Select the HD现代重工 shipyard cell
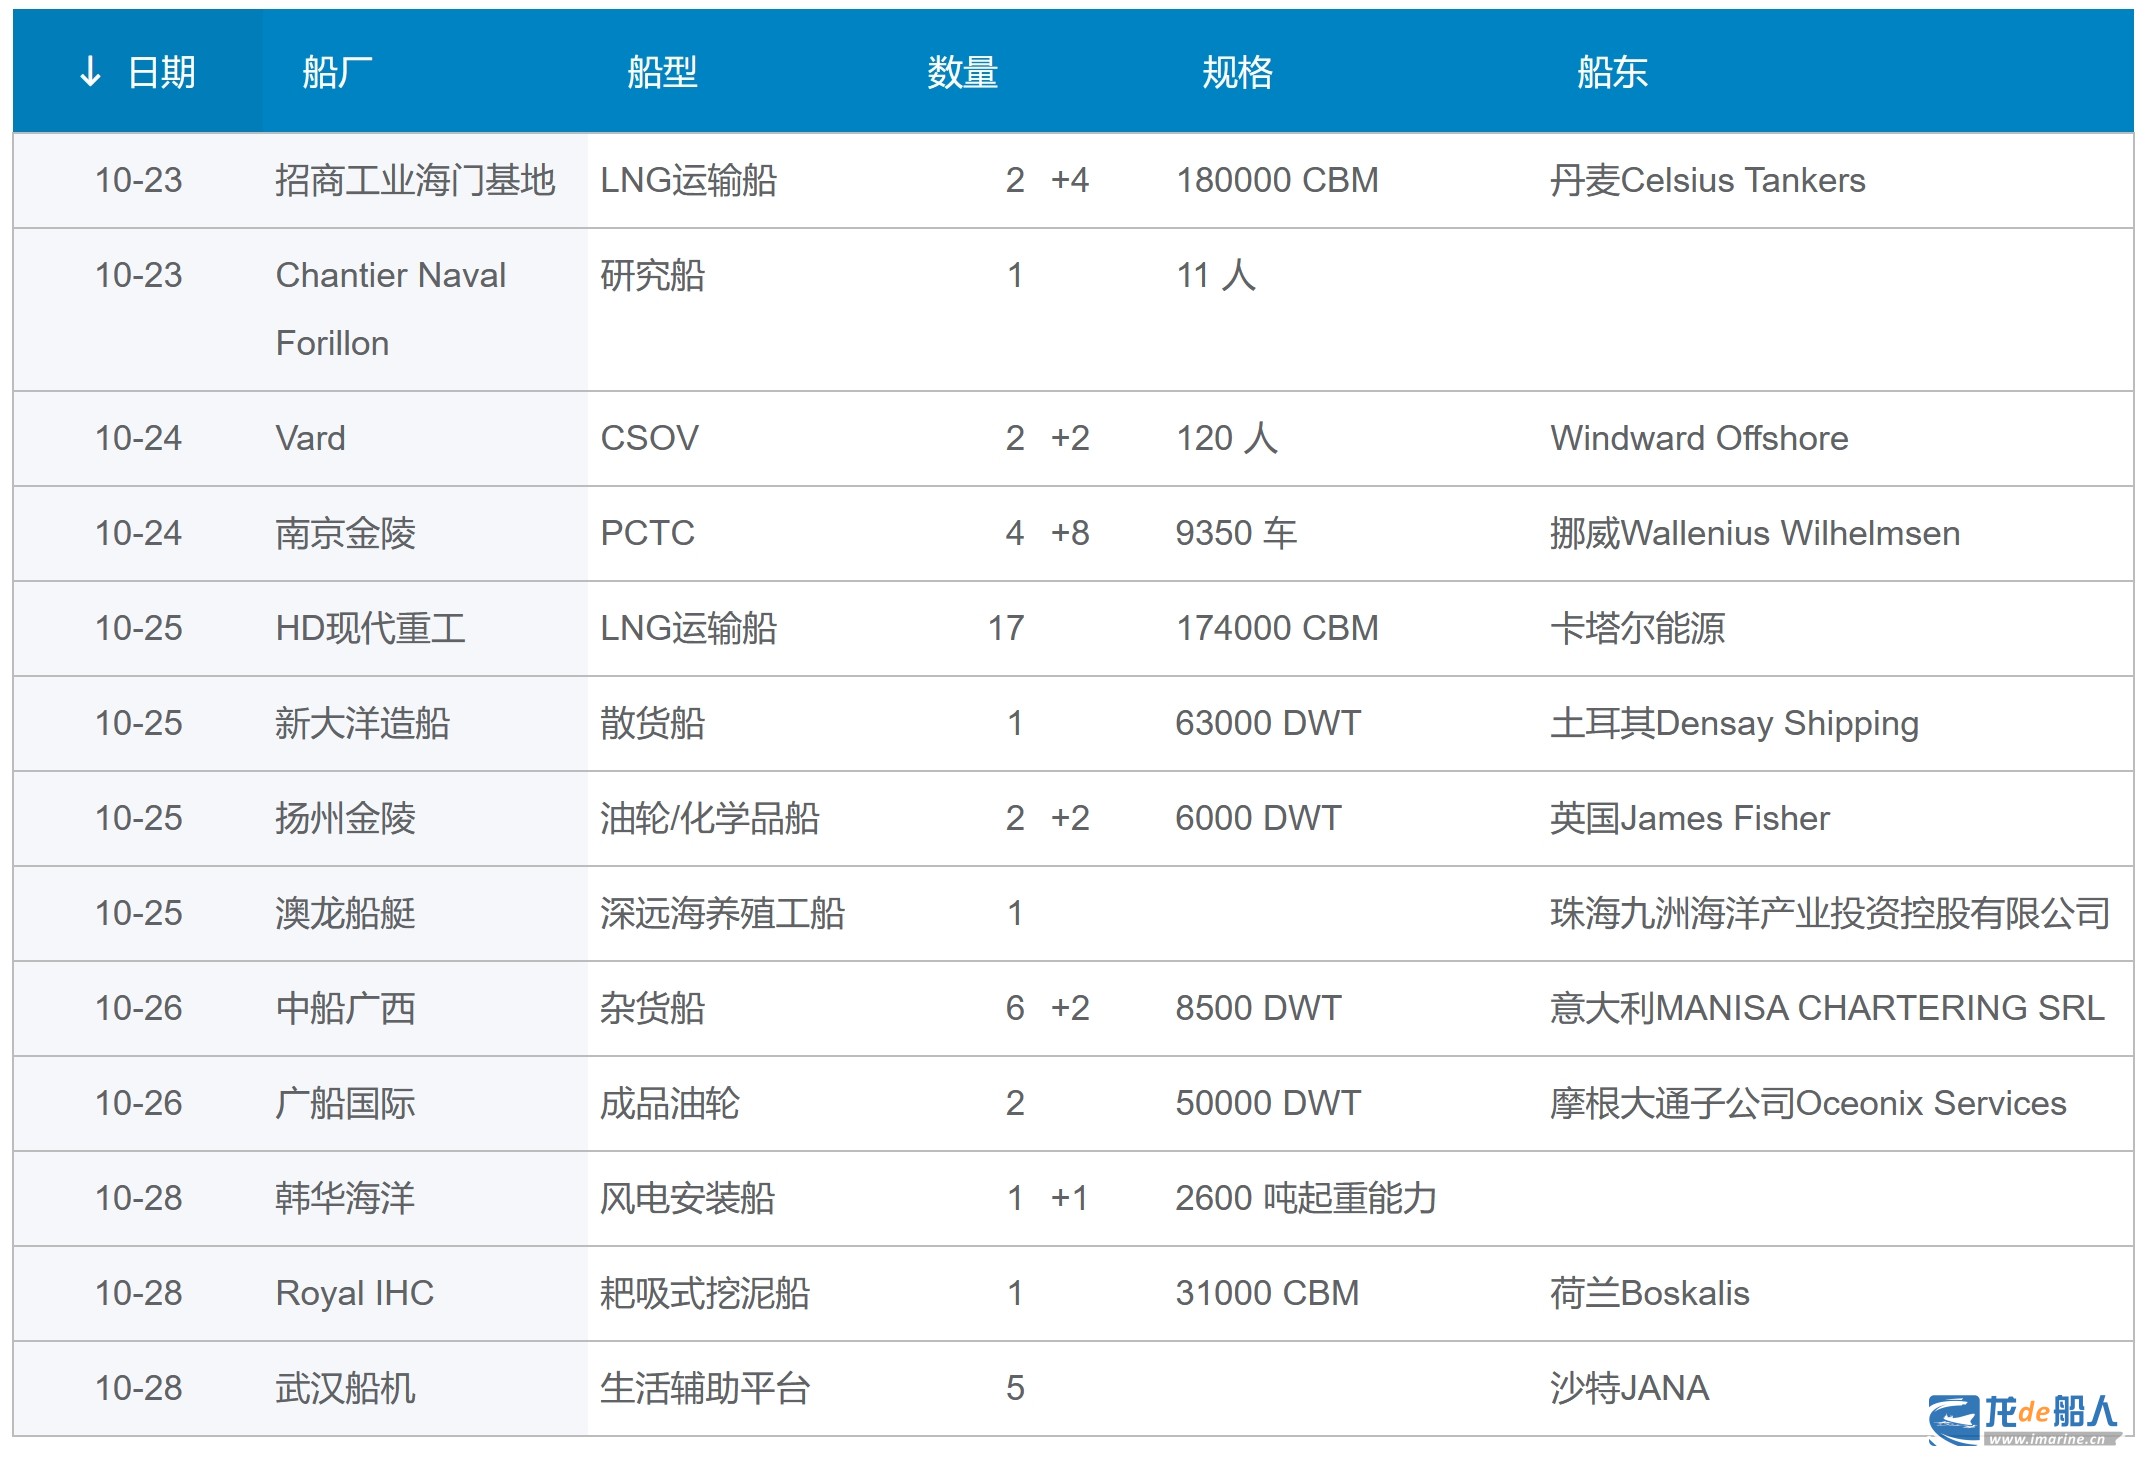This screenshot has width=2146, height=1469. 370,628
